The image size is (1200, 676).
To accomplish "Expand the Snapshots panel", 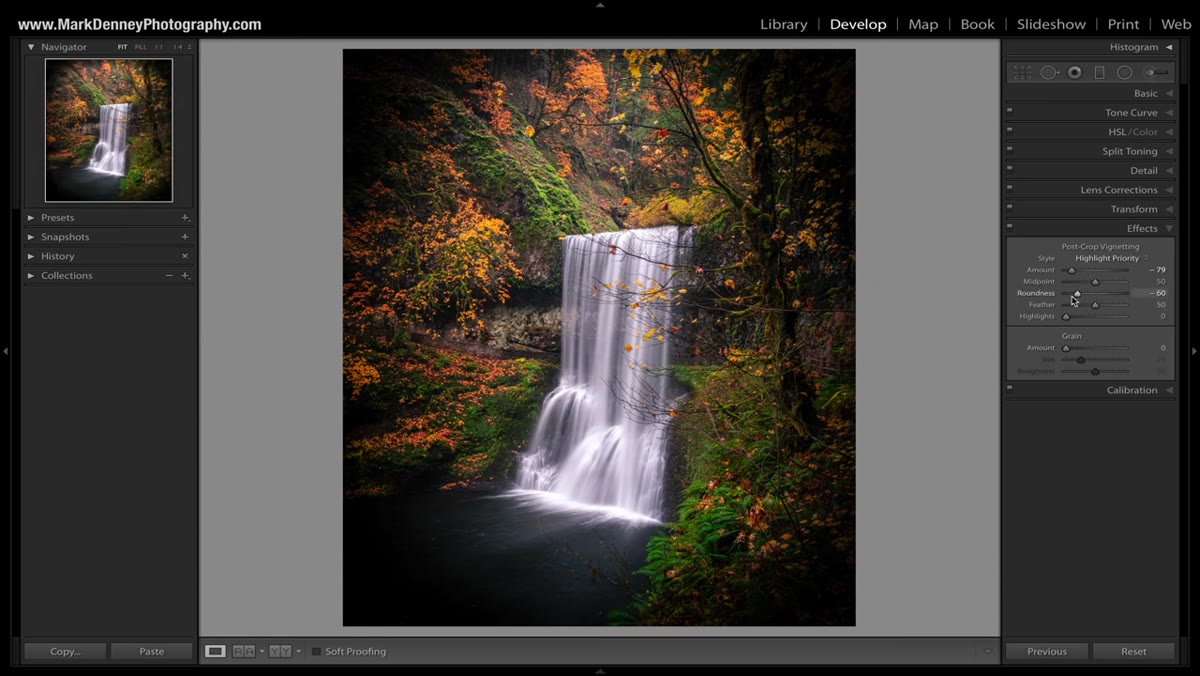I will (x=31, y=237).
